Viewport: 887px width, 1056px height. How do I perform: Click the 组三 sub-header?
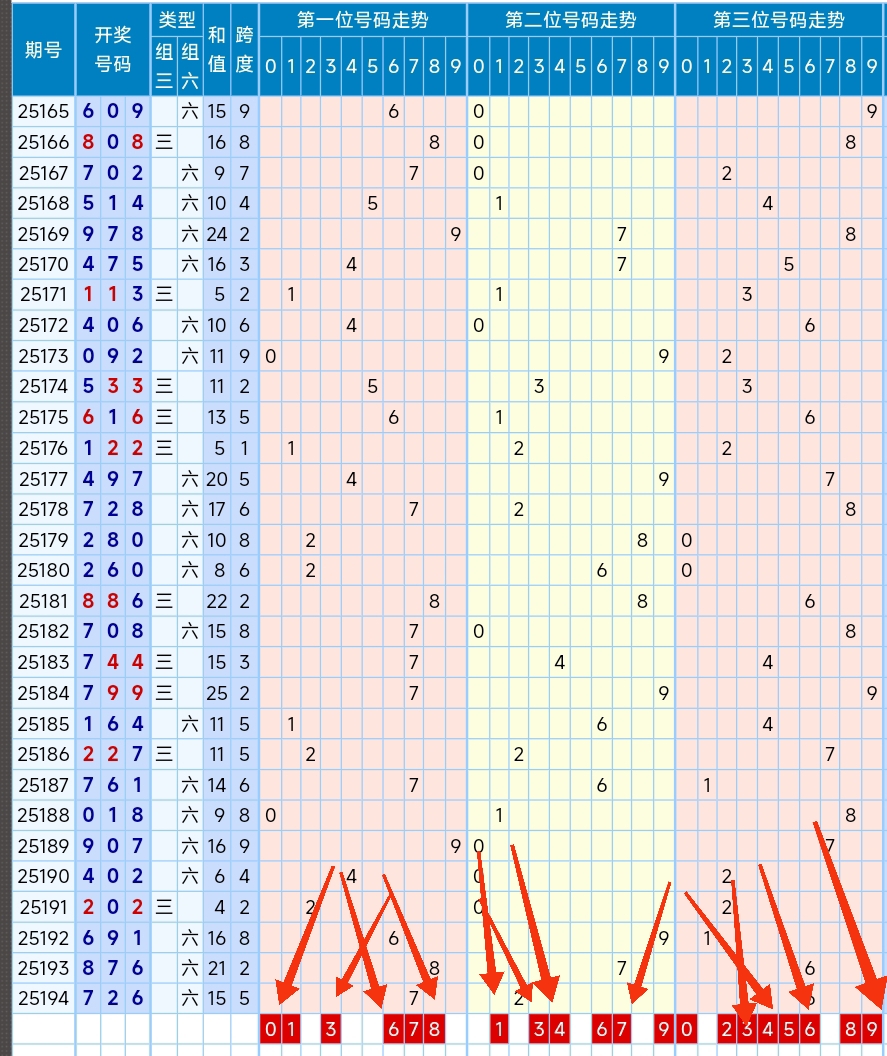(164, 66)
